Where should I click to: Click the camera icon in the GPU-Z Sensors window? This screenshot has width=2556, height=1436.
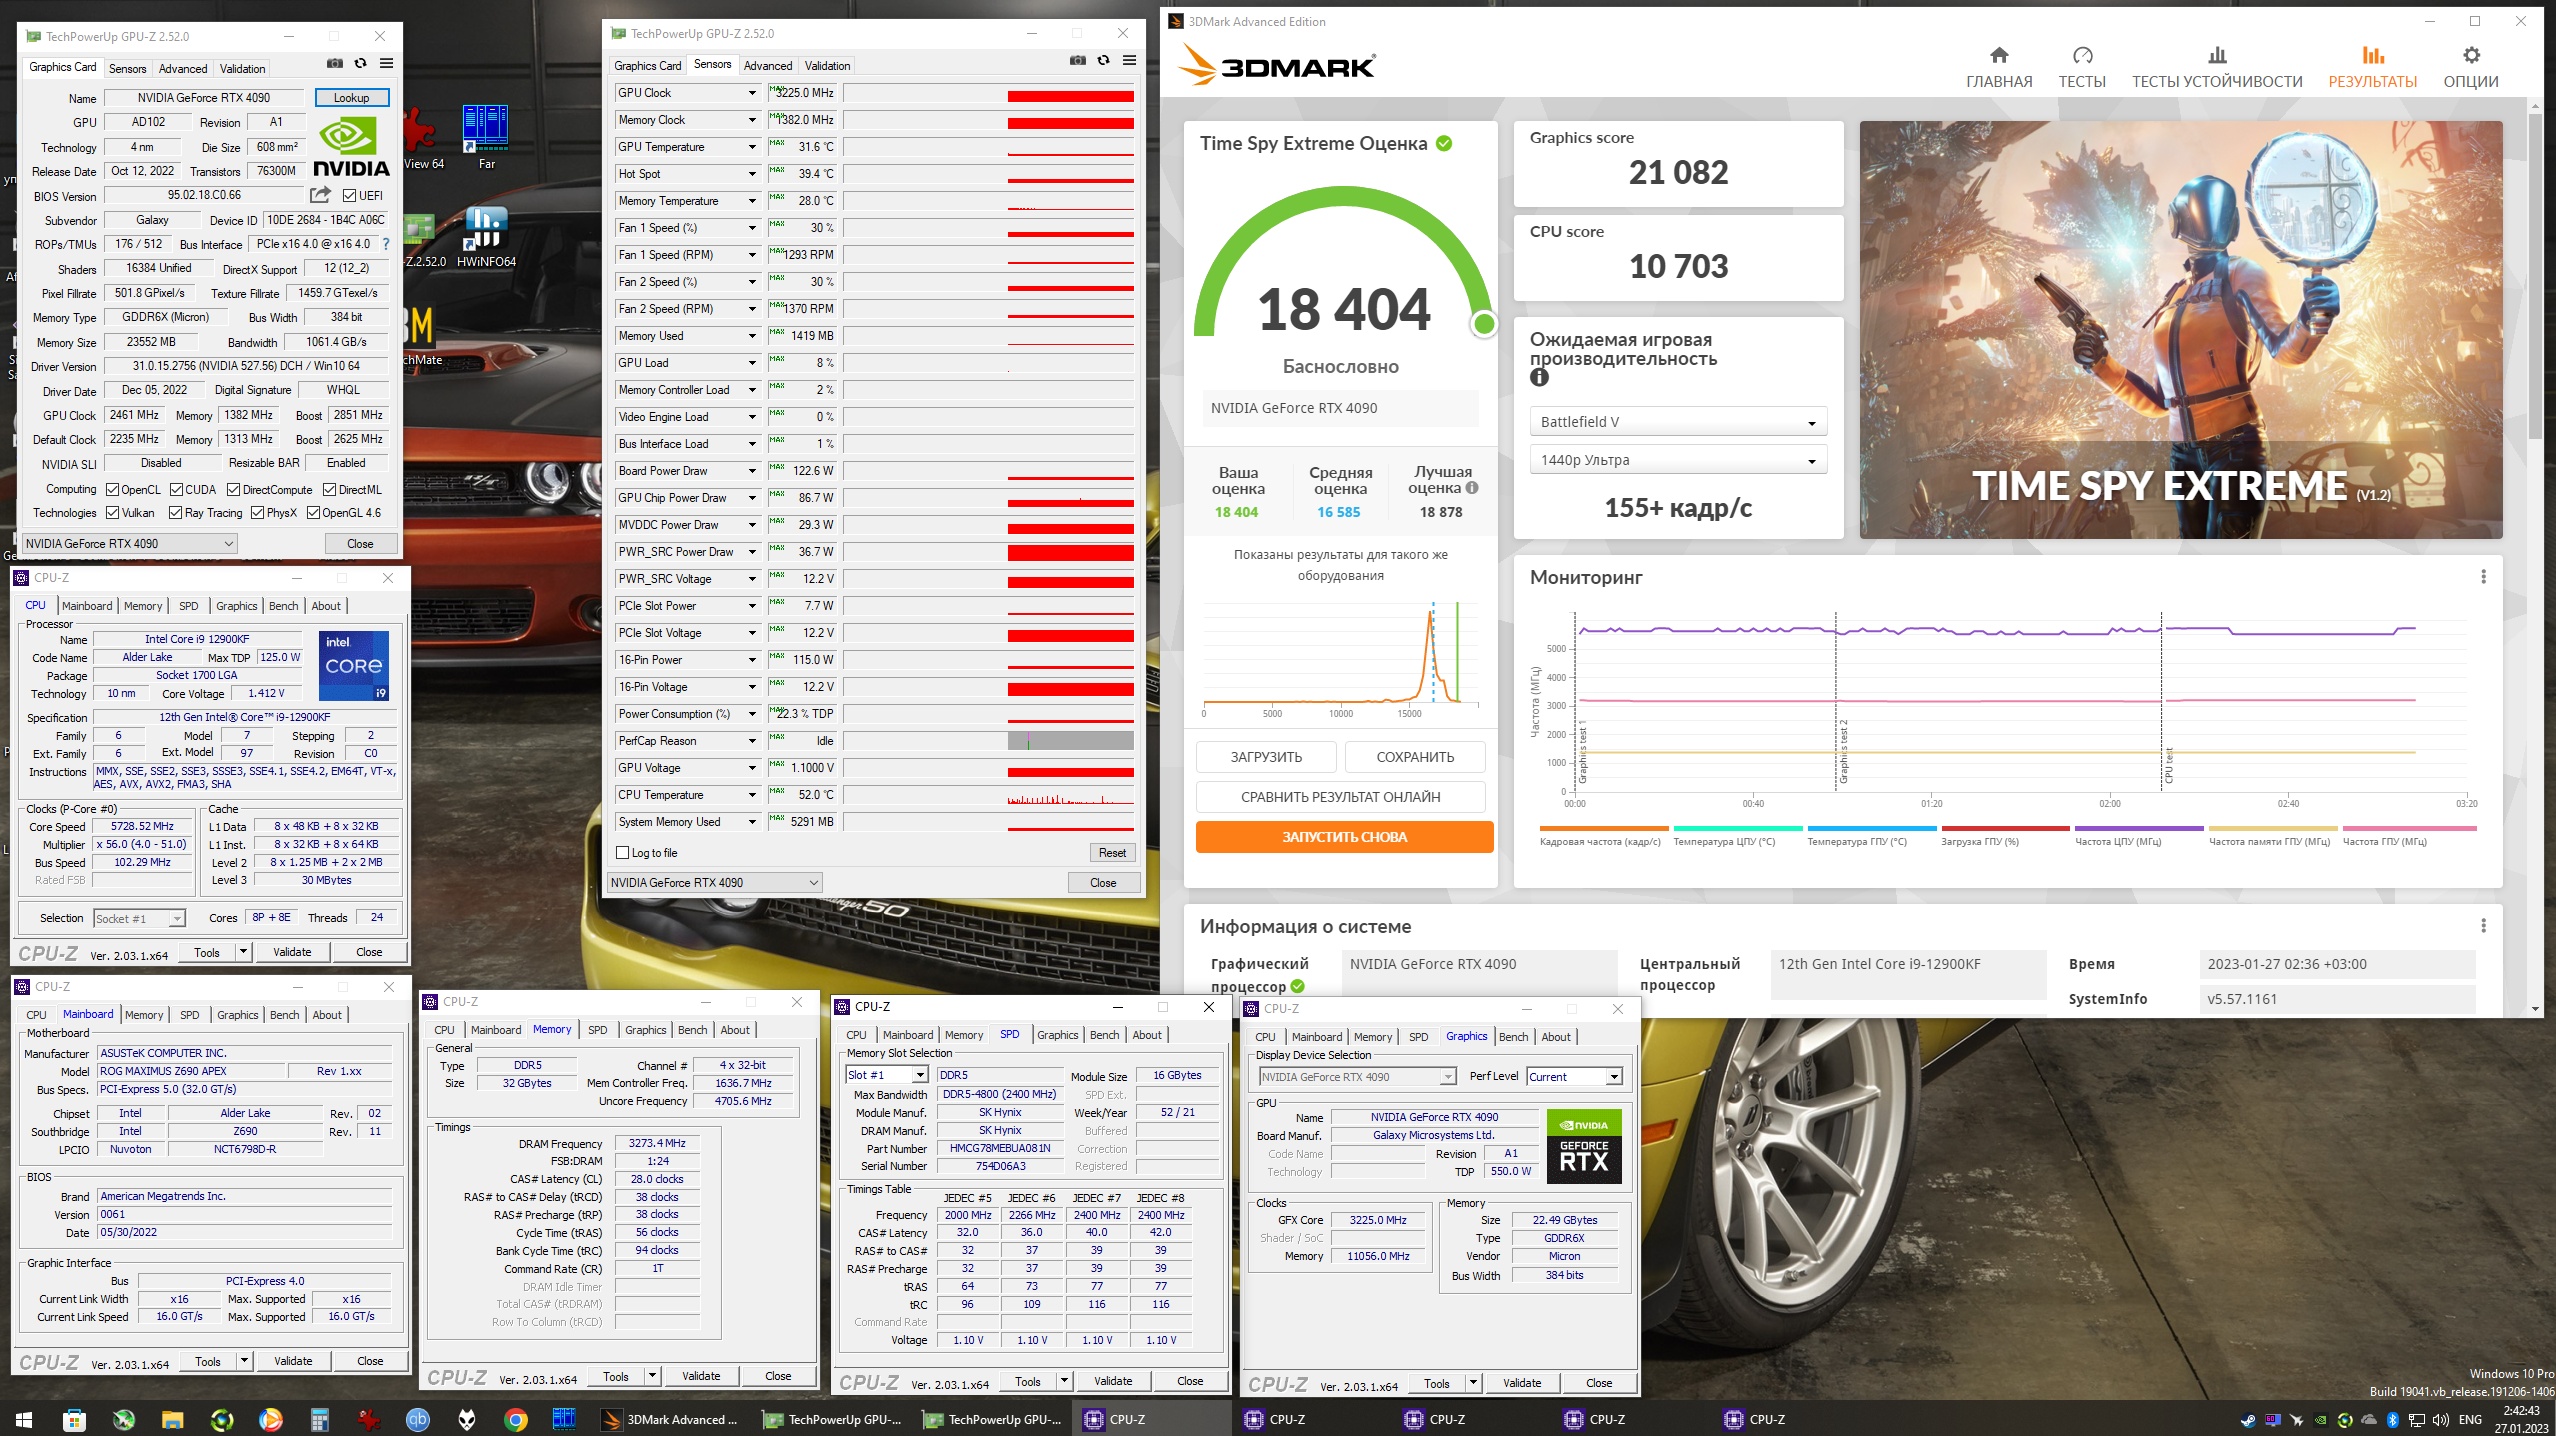click(x=1078, y=61)
